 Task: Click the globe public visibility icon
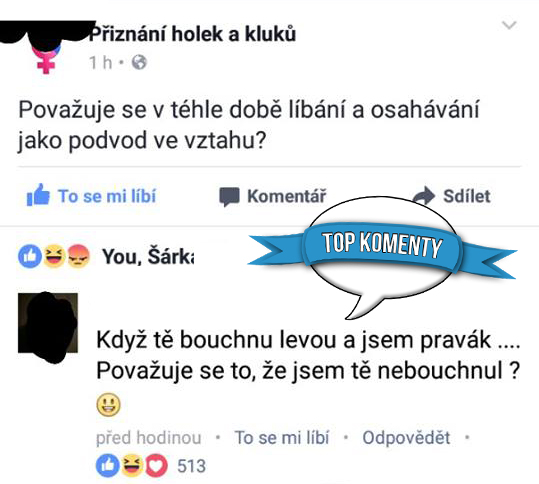point(139,62)
